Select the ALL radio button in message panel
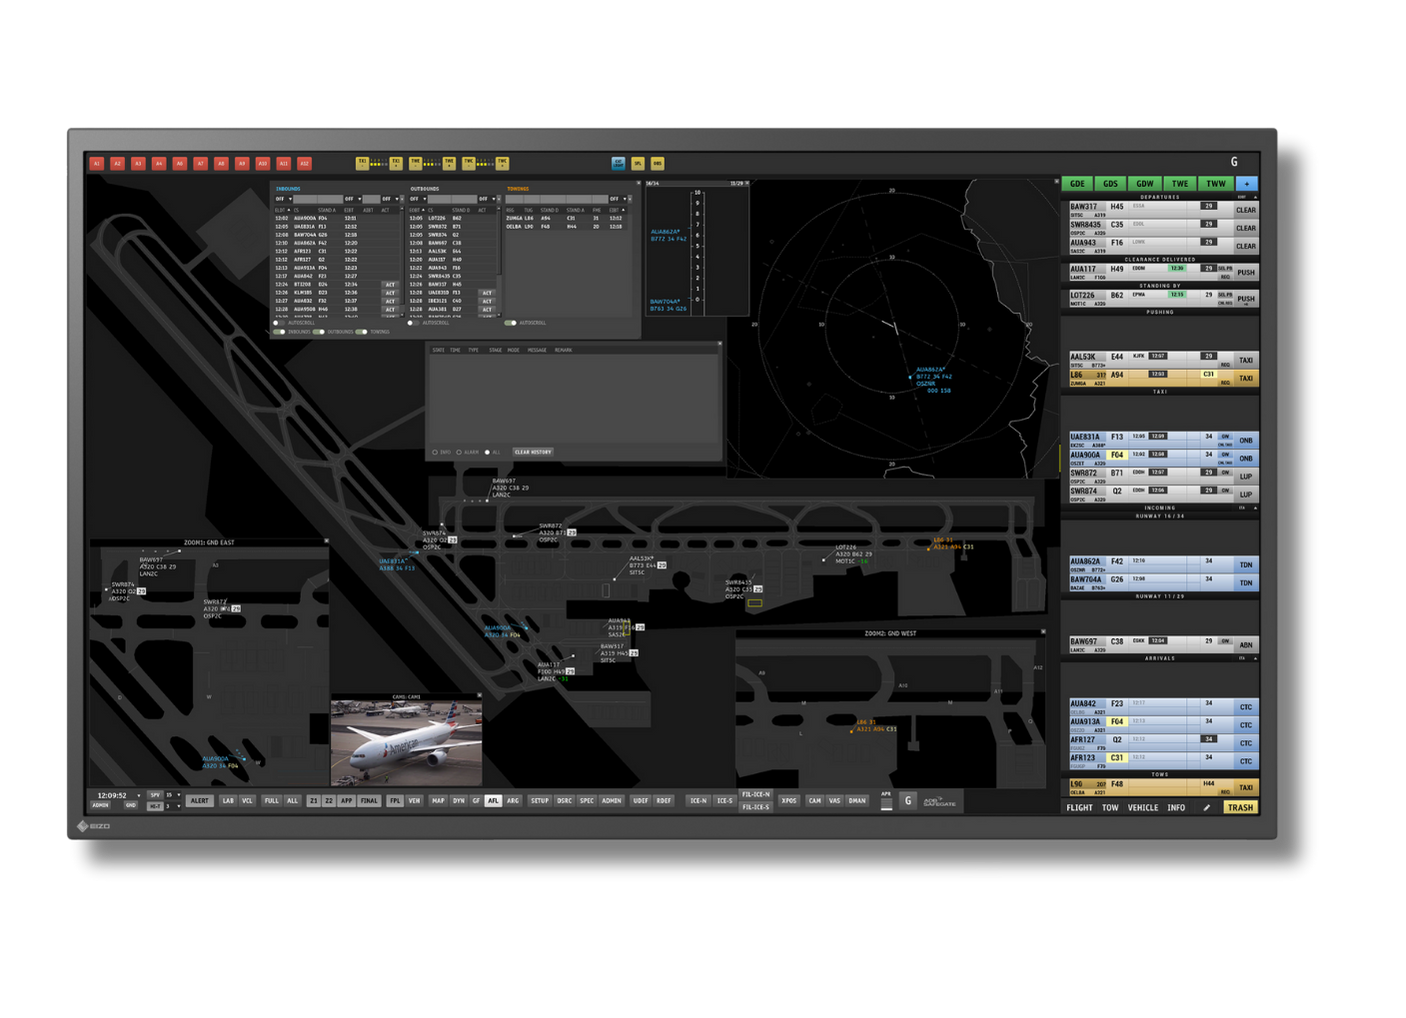The width and height of the screenshot is (1406, 1018). pyautogui.click(x=487, y=452)
